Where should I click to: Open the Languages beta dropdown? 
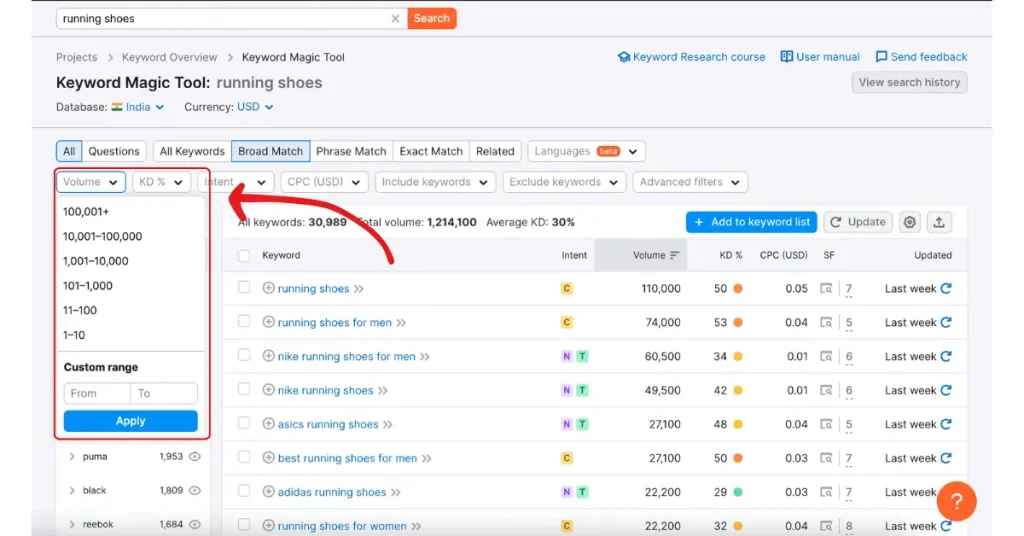click(586, 151)
